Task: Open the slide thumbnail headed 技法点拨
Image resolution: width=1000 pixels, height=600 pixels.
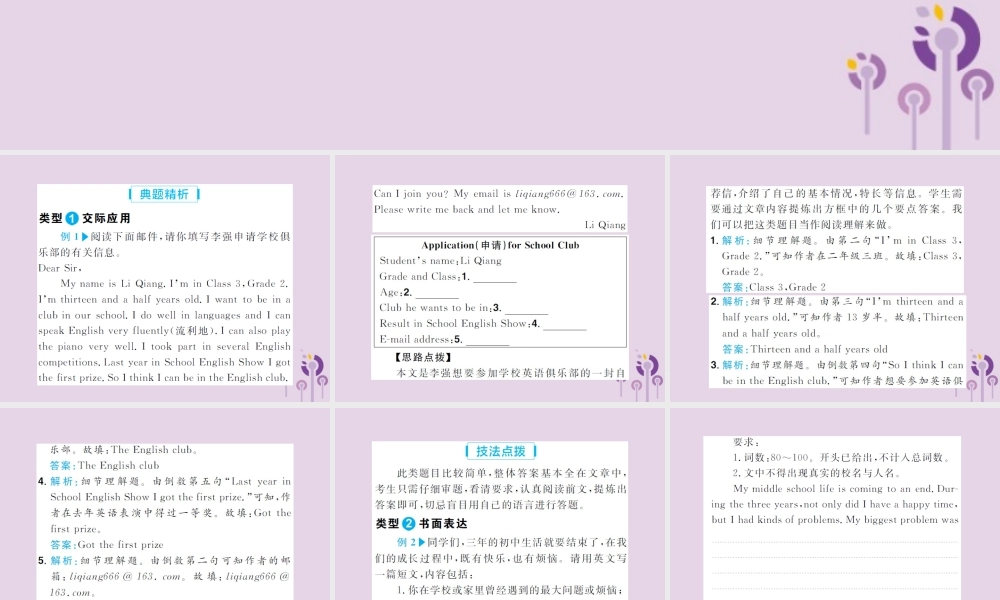Action: click(500, 504)
